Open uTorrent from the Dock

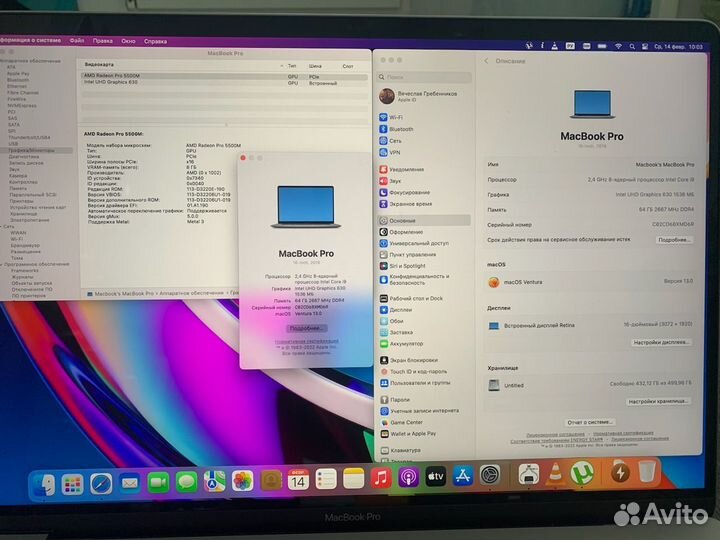pos(582,473)
